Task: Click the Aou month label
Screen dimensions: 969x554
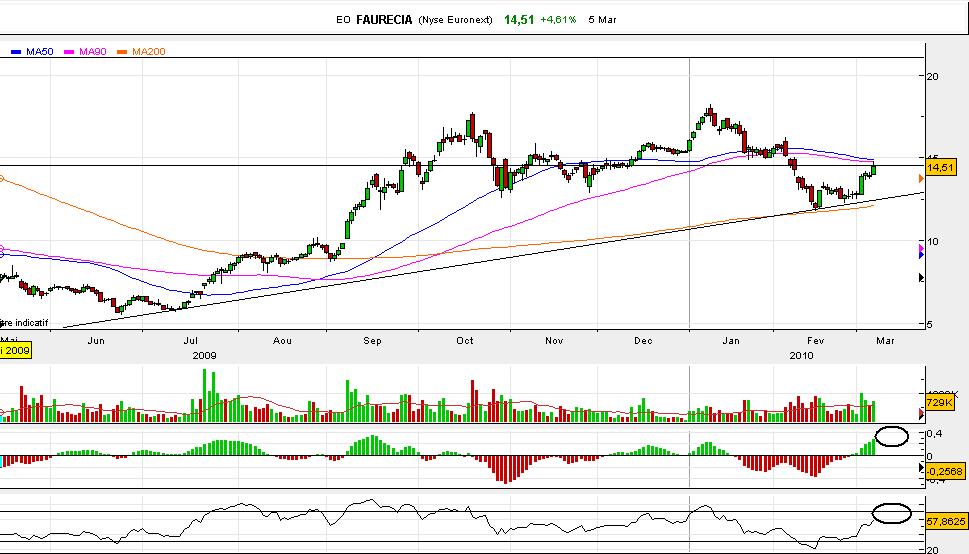Action: click(282, 341)
